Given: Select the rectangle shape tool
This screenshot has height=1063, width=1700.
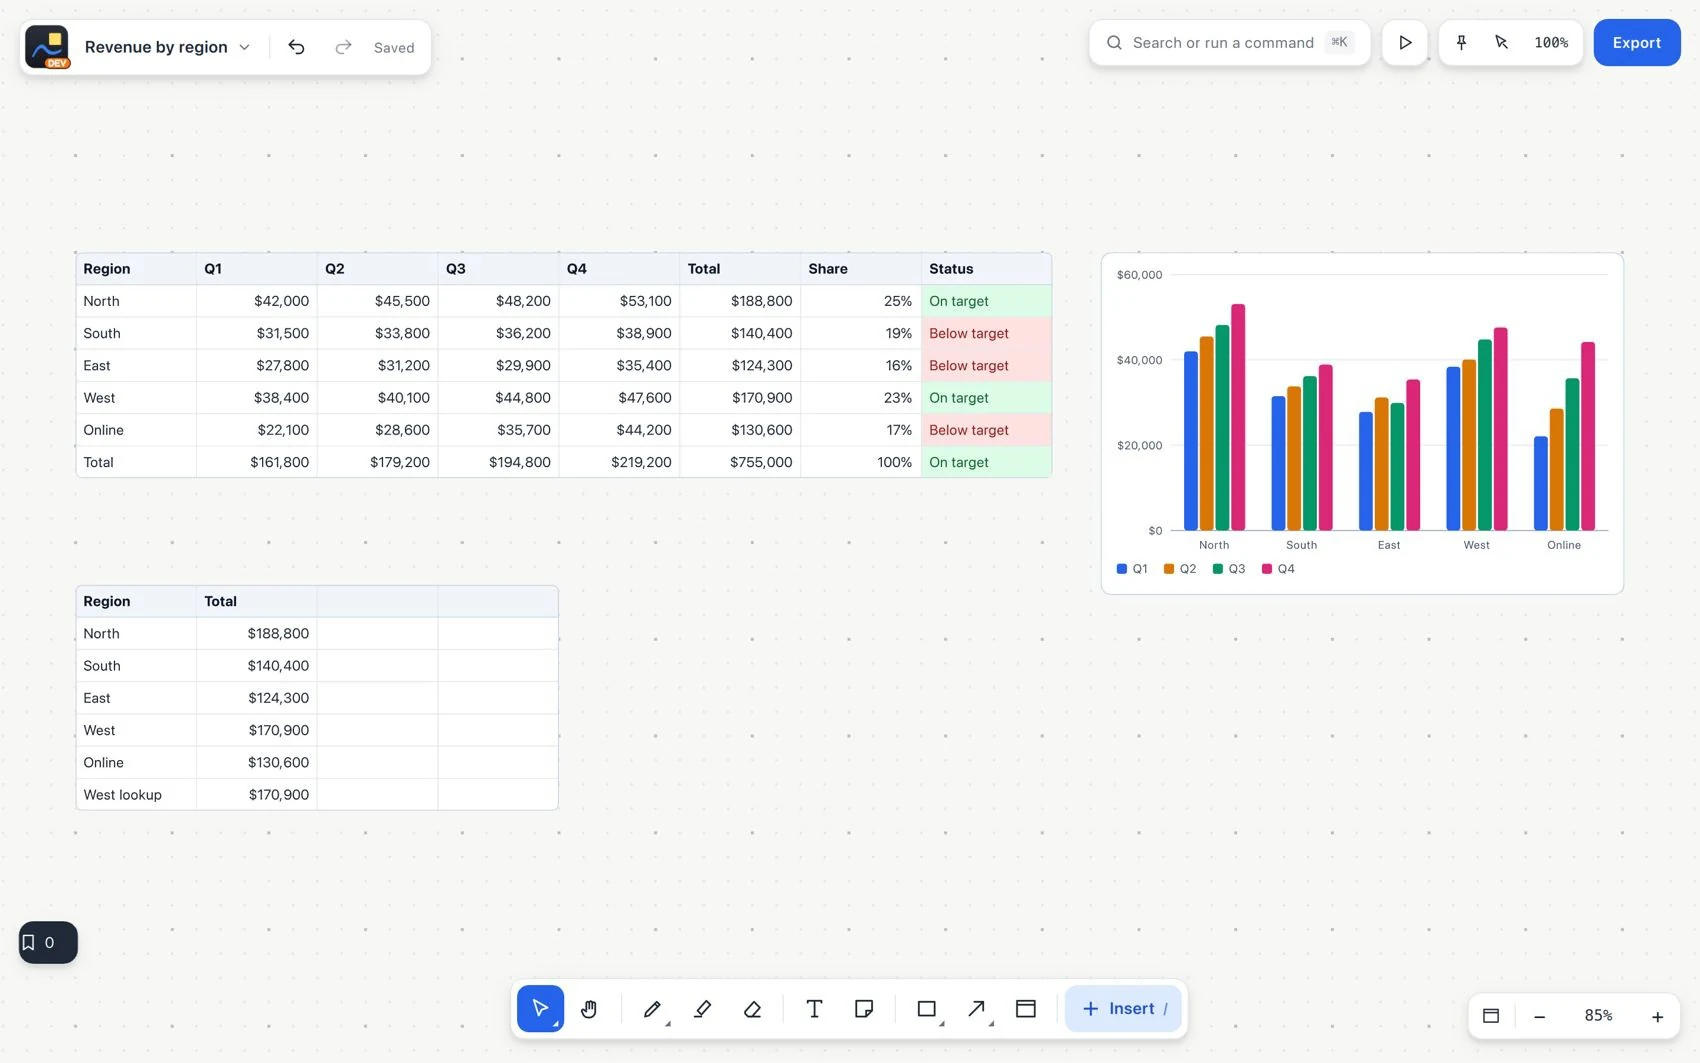Looking at the screenshot, I should pos(927,1008).
